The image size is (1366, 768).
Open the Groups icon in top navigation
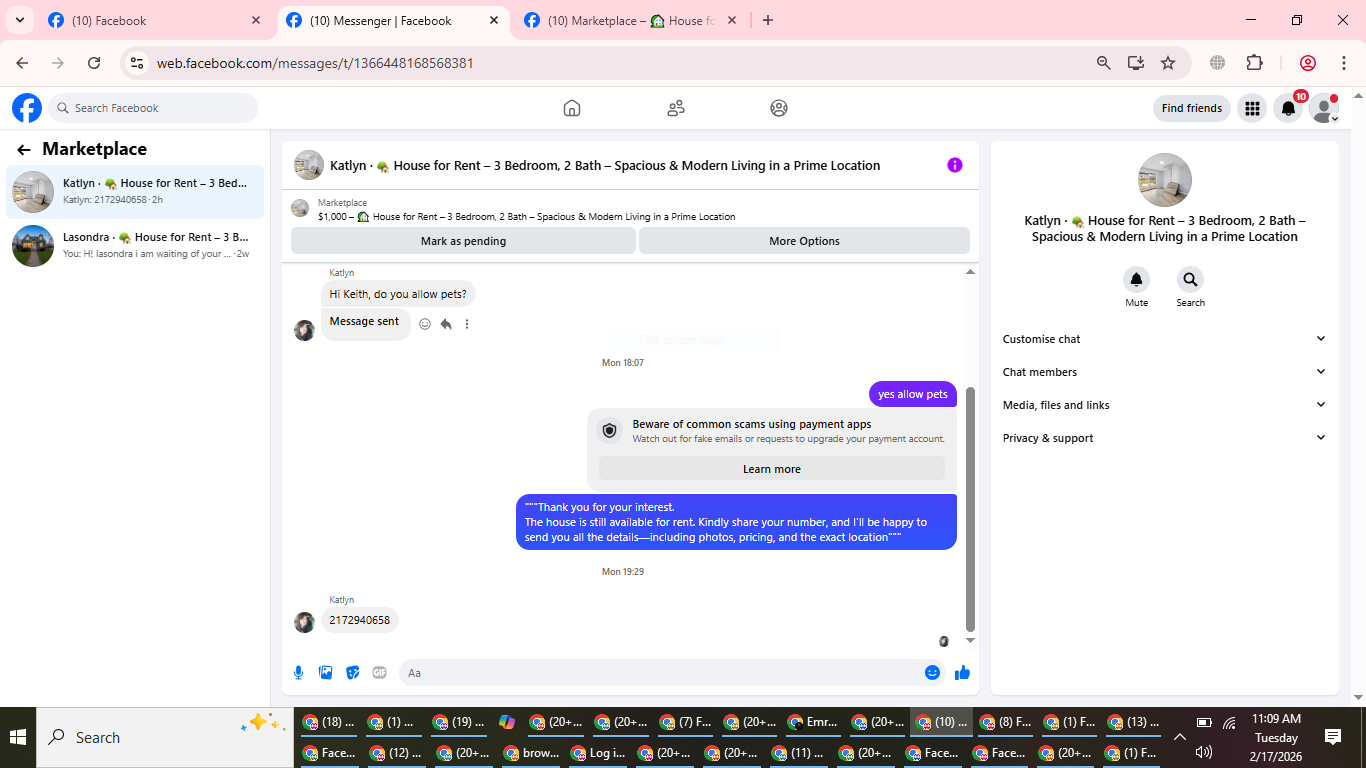pos(779,108)
